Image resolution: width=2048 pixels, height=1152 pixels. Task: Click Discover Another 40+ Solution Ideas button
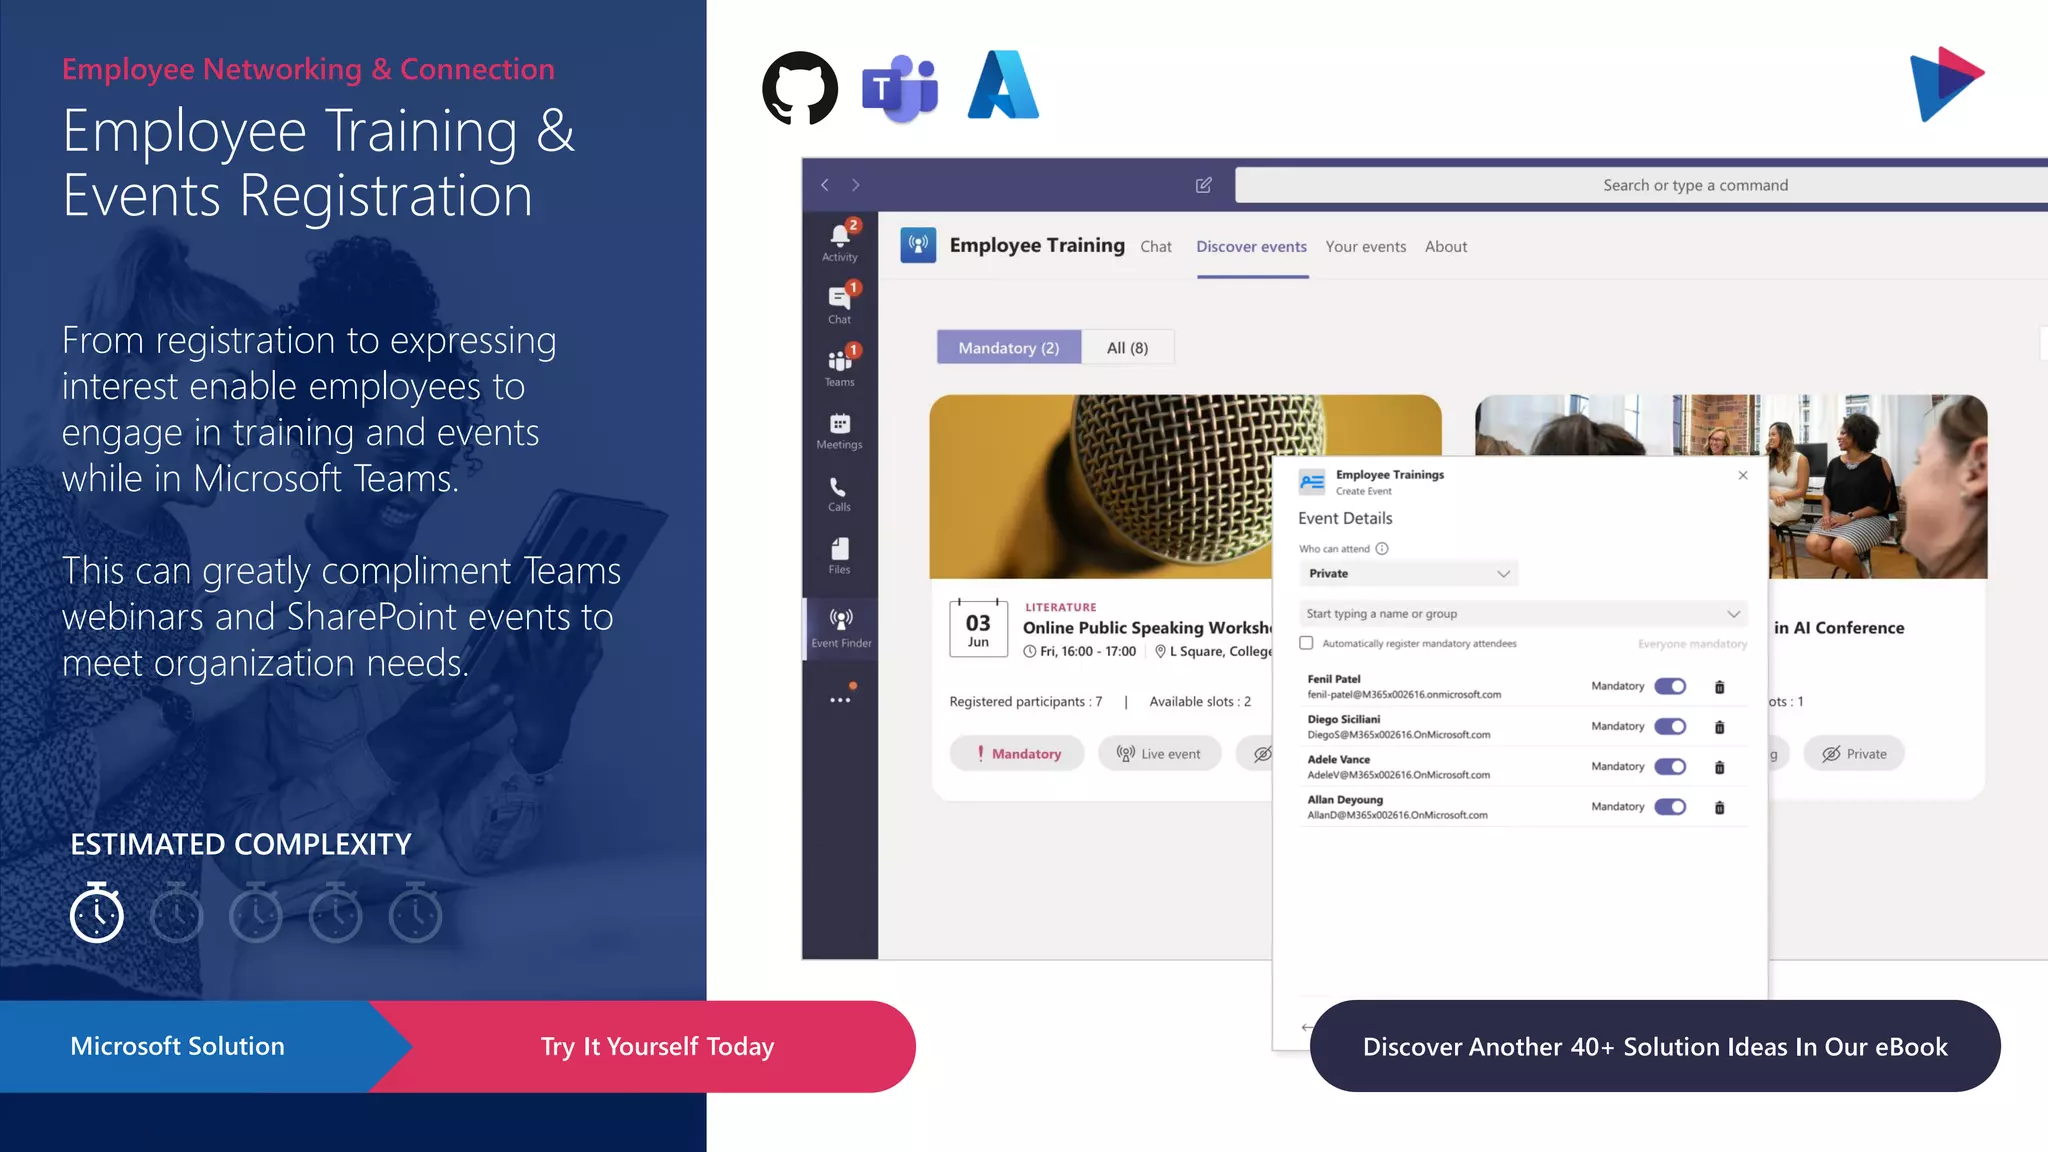(x=1655, y=1046)
